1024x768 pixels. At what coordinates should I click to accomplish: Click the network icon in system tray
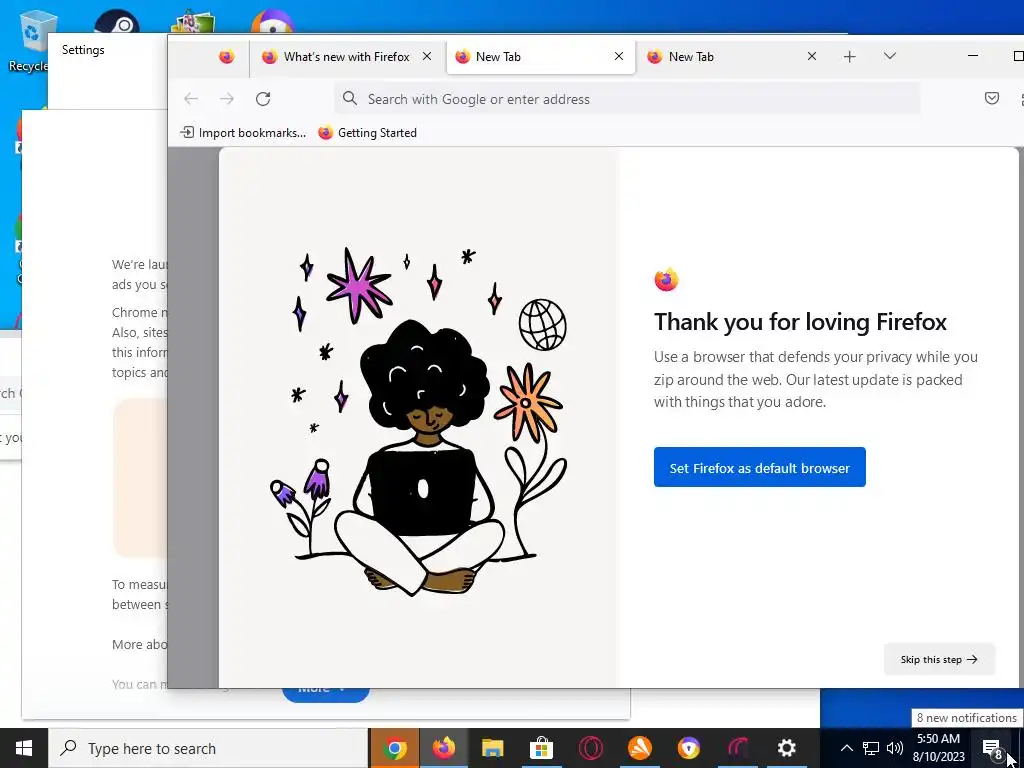click(x=871, y=748)
